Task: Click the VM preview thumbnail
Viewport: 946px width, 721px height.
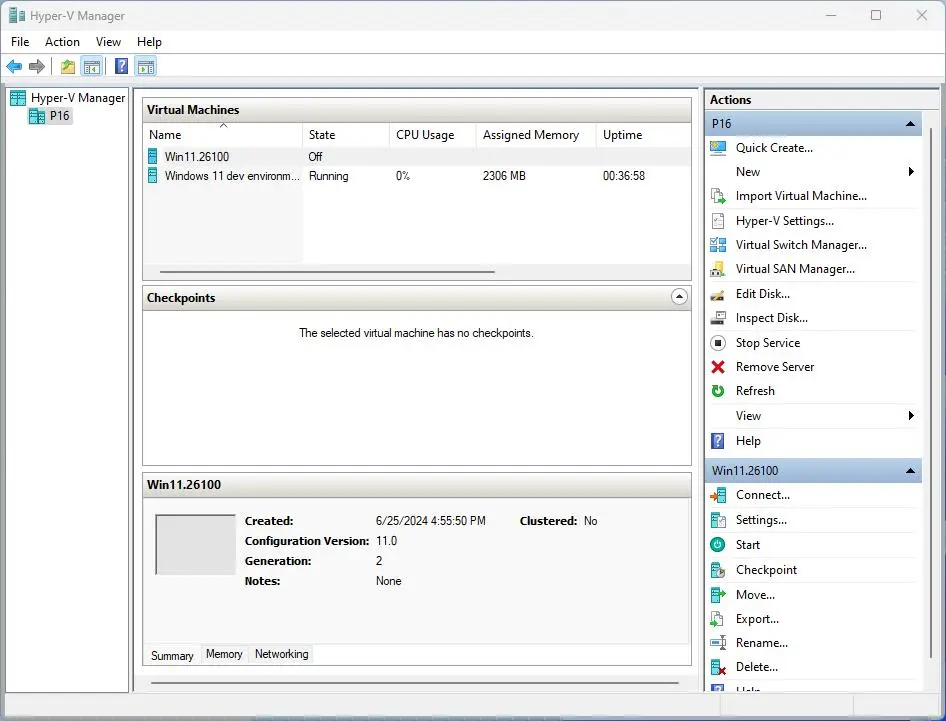Action: pyautogui.click(x=195, y=544)
